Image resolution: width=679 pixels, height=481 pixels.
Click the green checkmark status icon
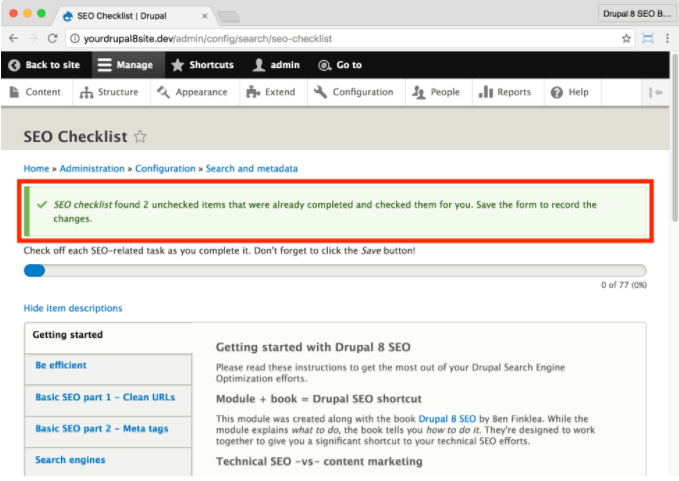(x=42, y=204)
